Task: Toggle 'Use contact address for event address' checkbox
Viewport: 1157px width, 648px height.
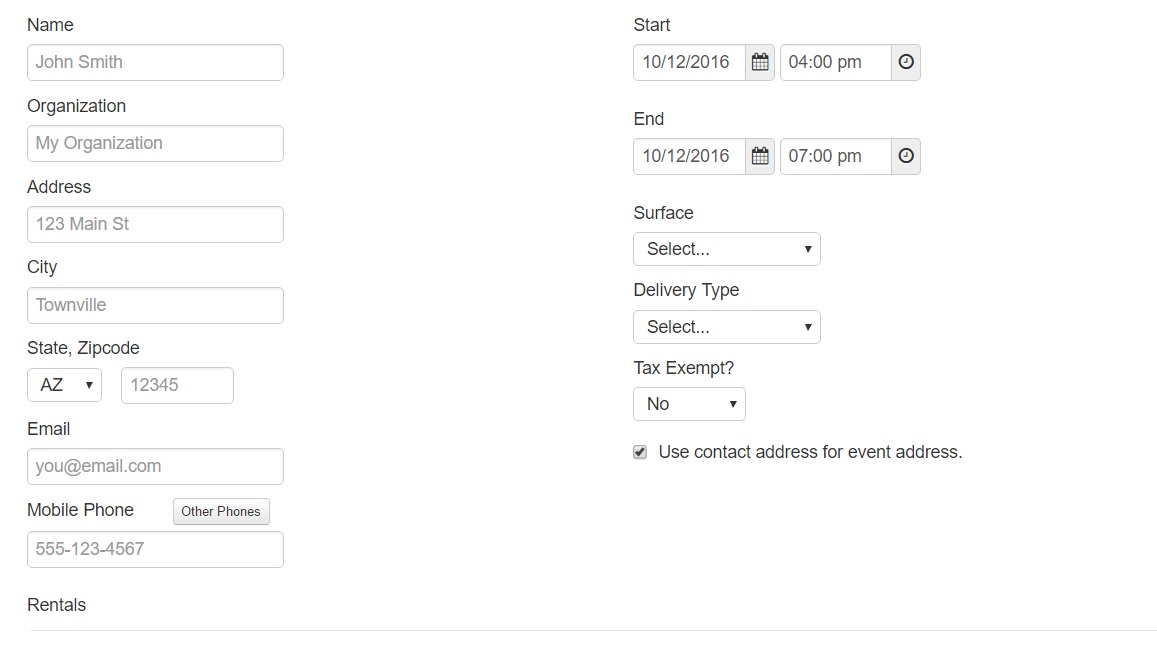Action: [640, 452]
